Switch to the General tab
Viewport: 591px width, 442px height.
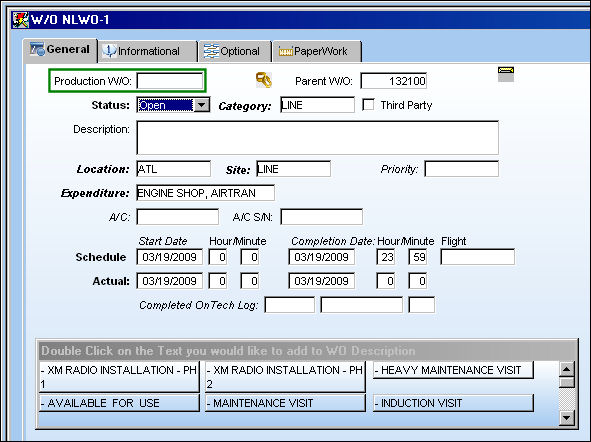[x=60, y=50]
